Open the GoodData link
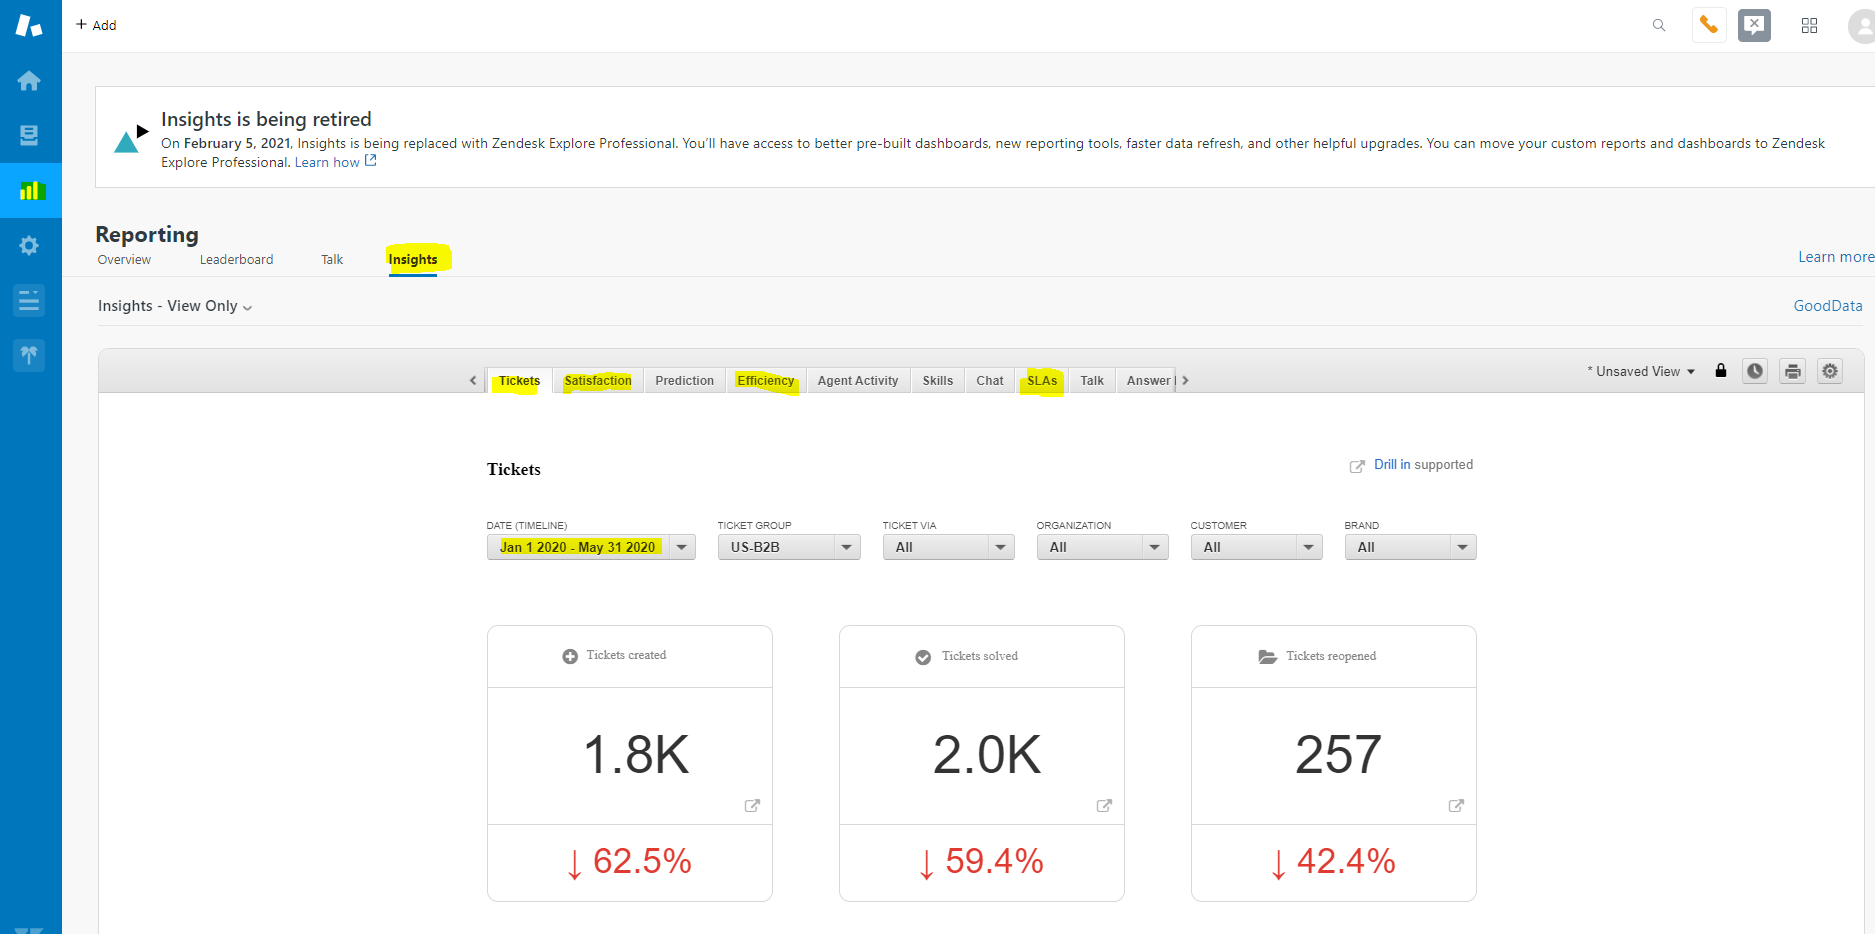The image size is (1875, 934). [1827, 306]
